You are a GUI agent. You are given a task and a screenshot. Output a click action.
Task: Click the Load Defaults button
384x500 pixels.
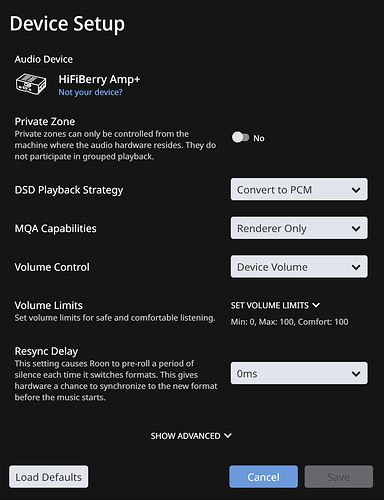coord(49,477)
